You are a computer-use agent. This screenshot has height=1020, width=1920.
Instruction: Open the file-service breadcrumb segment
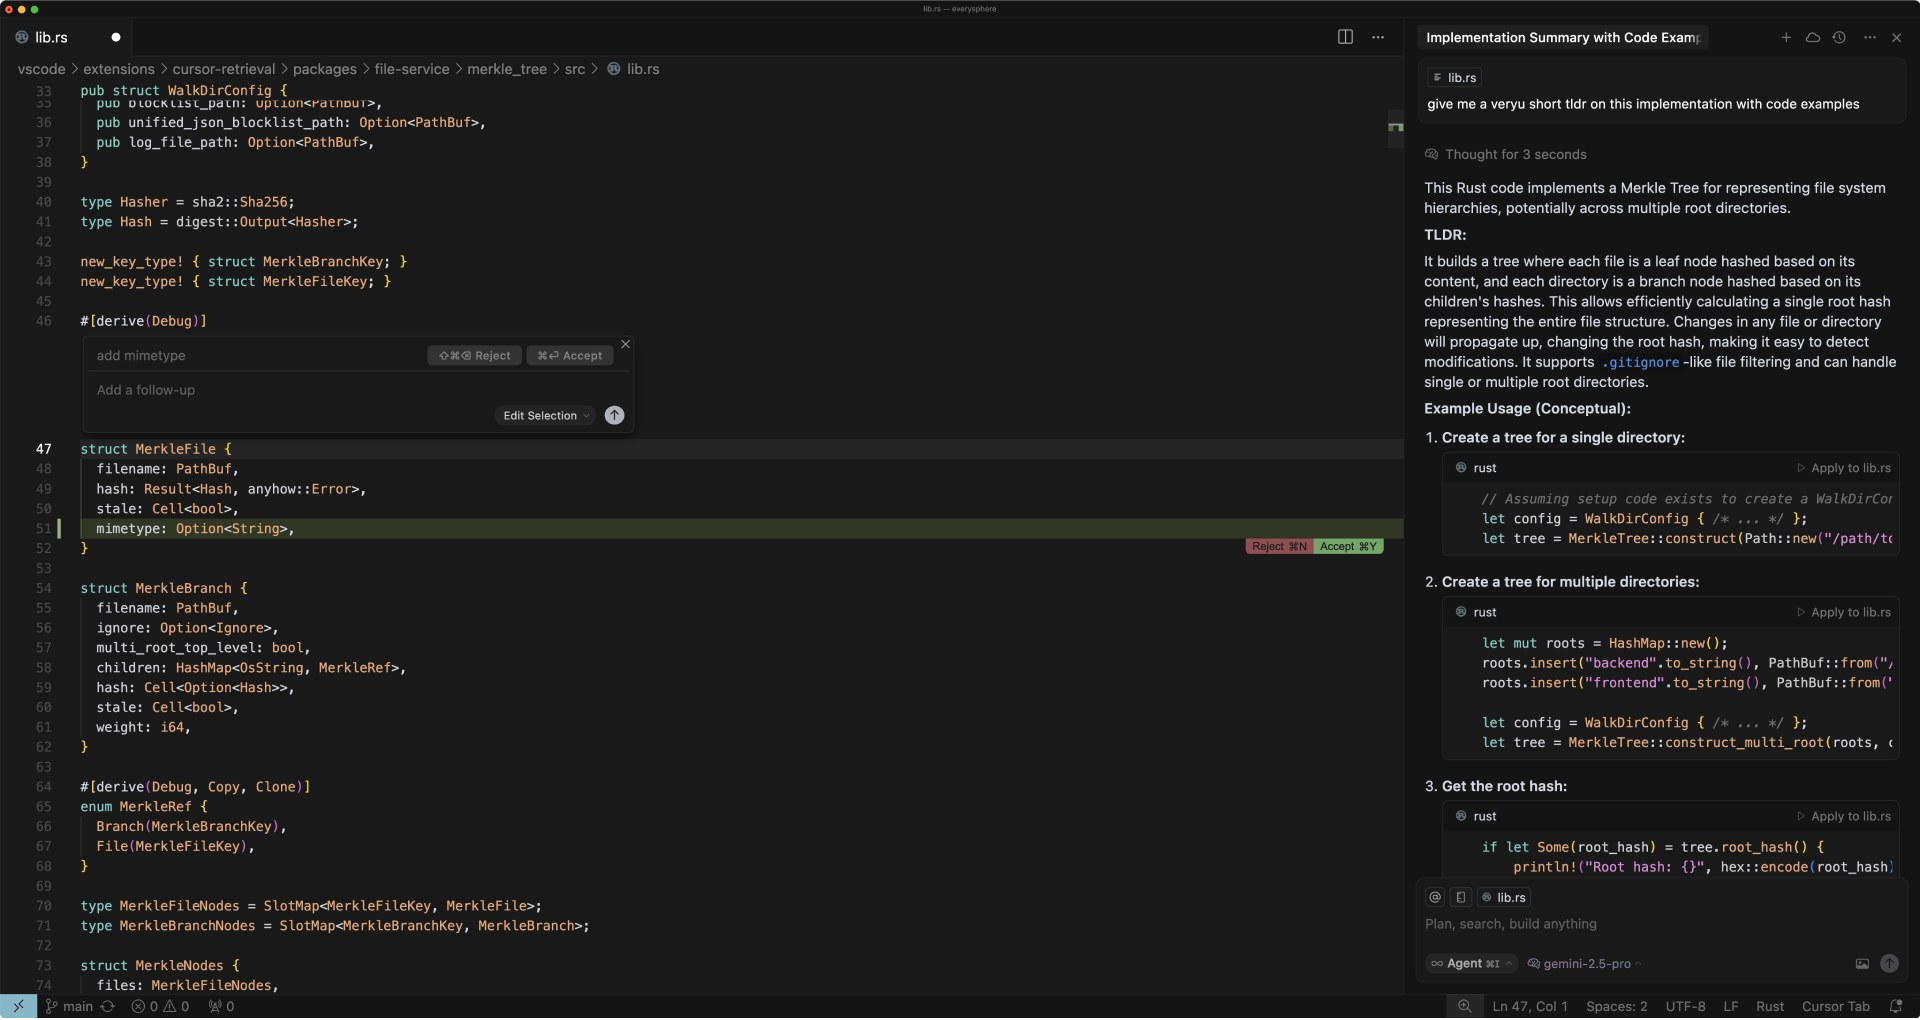pos(412,69)
